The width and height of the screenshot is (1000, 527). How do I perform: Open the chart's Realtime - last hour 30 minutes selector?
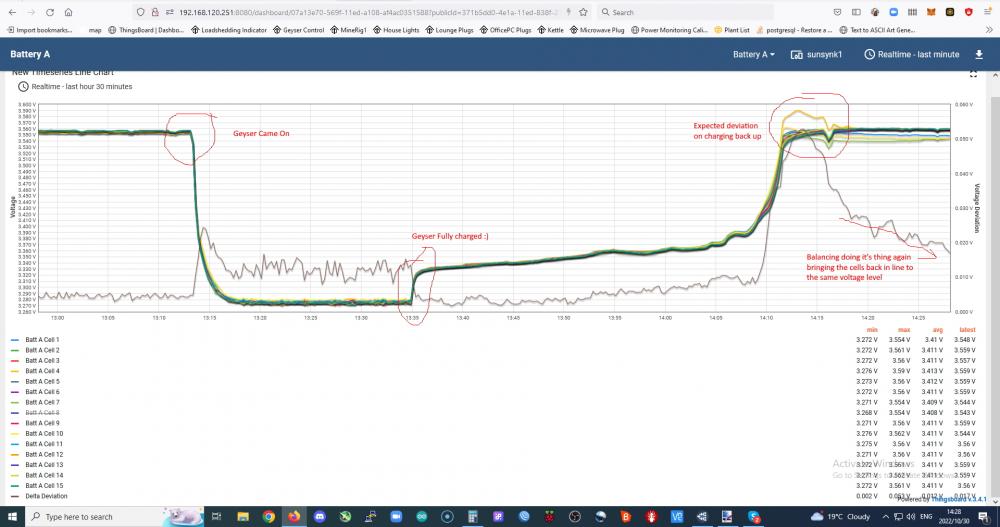[x=75, y=86]
